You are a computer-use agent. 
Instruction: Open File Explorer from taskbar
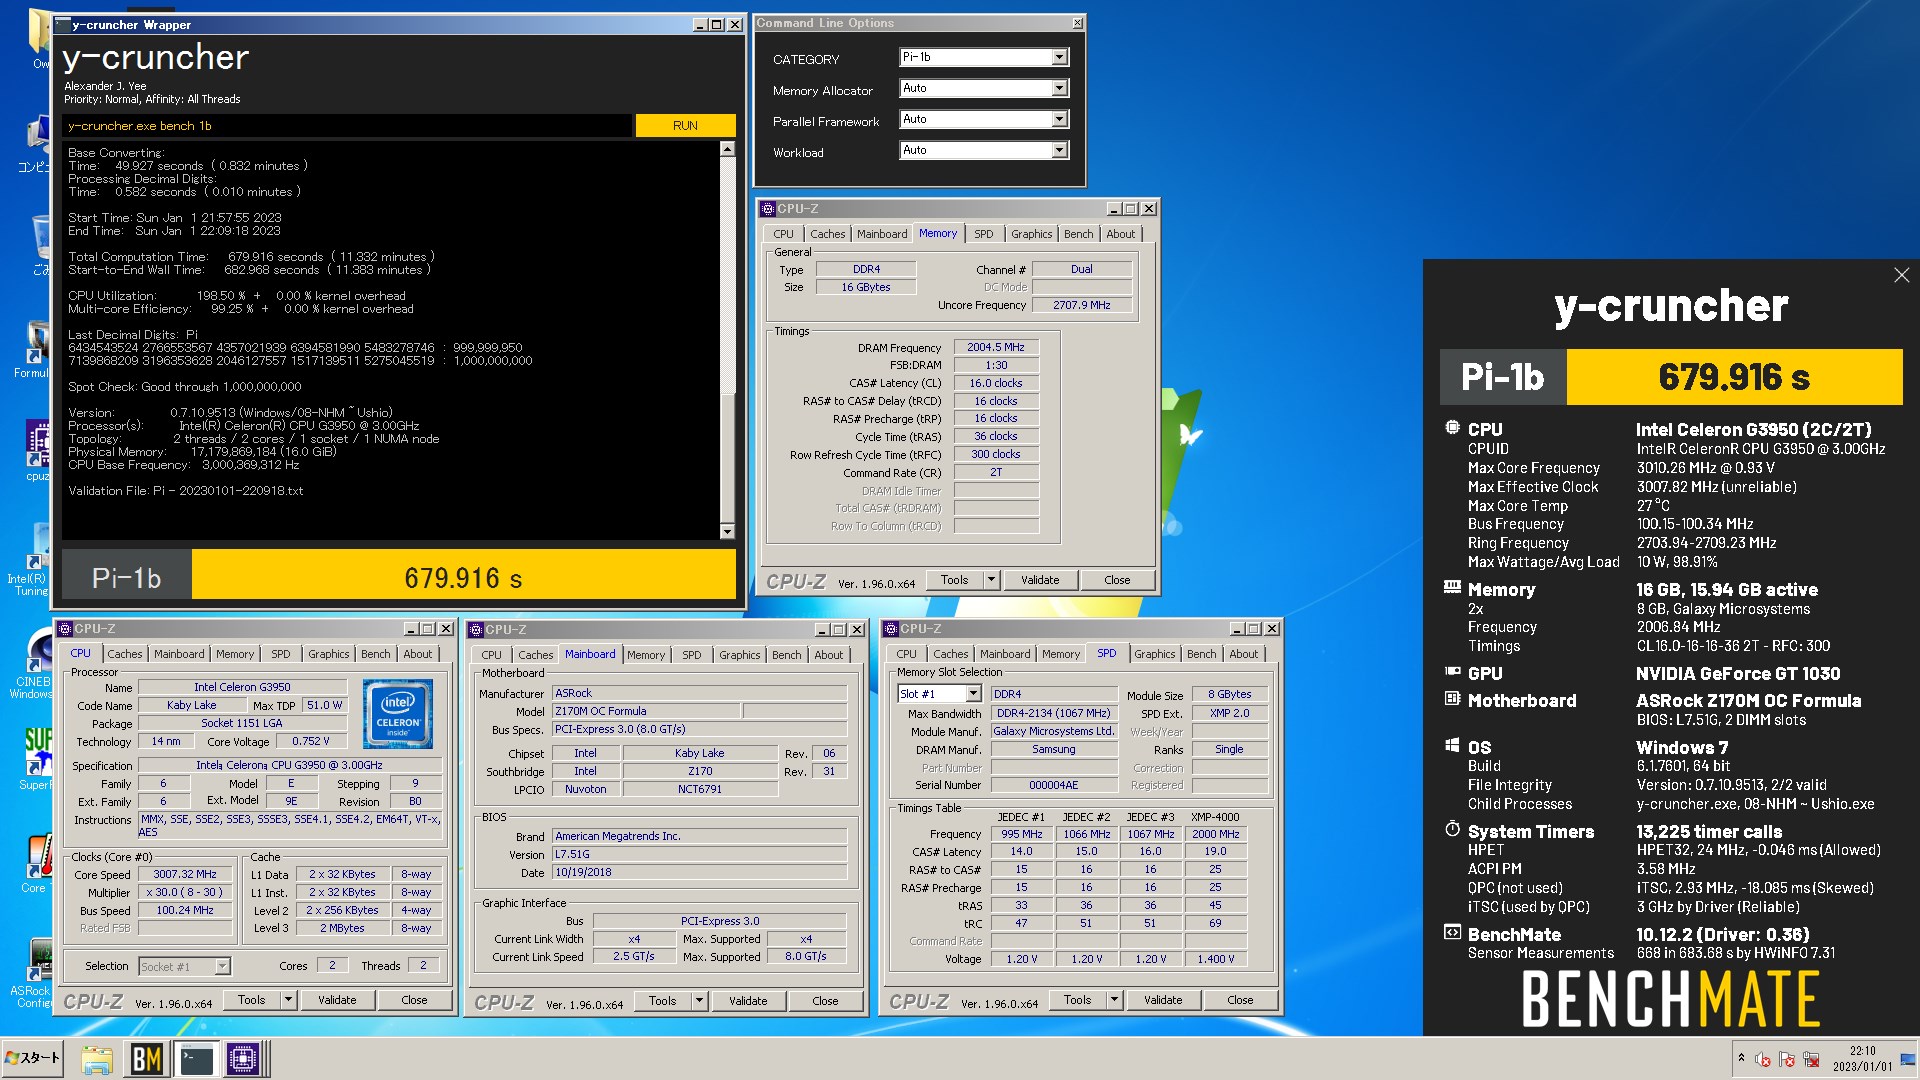(97, 1059)
